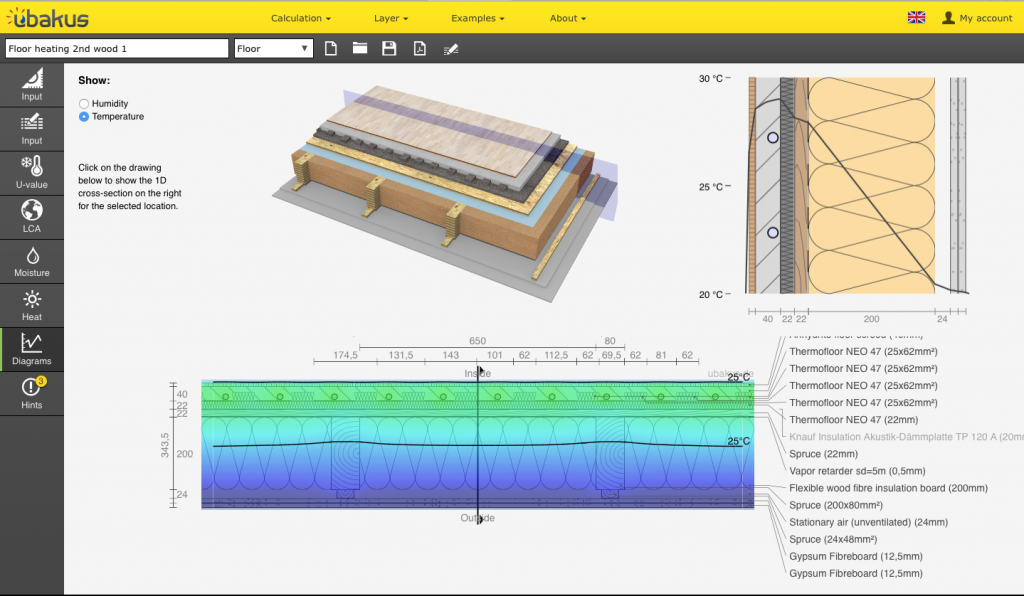The image size is (1024, 596).
Task: Open the About menu
Action: pos(567,18)
